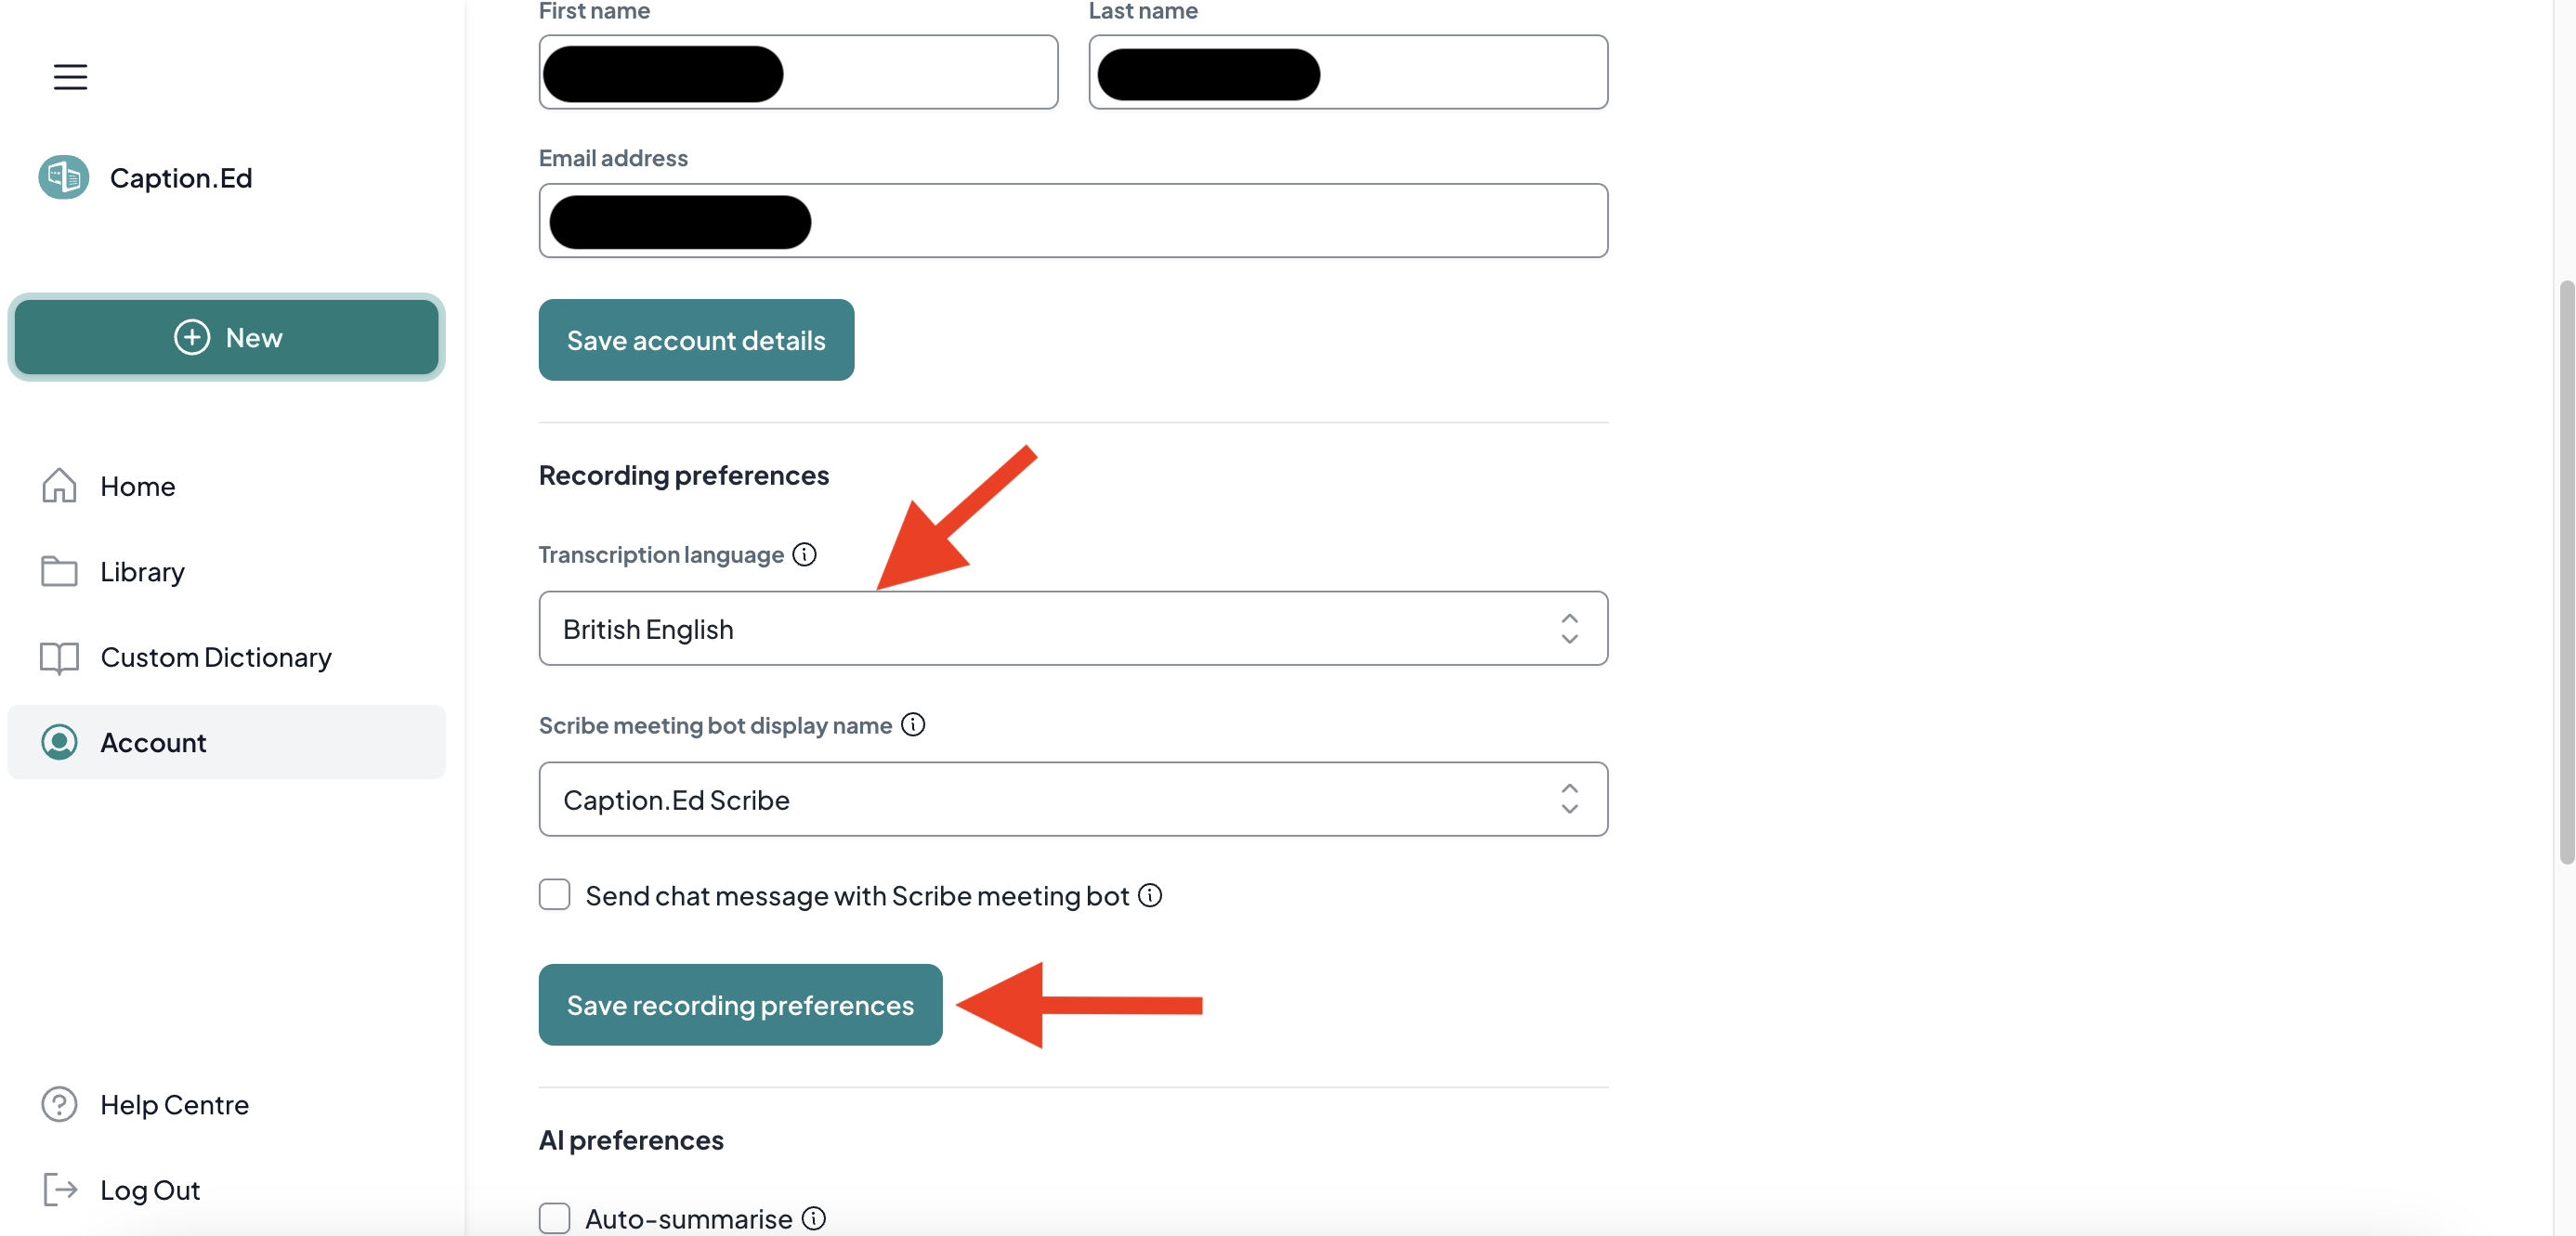Open the Transcription language dropdown
The width and height of the screenshot is (2576, 1236).
(1073, 628)
